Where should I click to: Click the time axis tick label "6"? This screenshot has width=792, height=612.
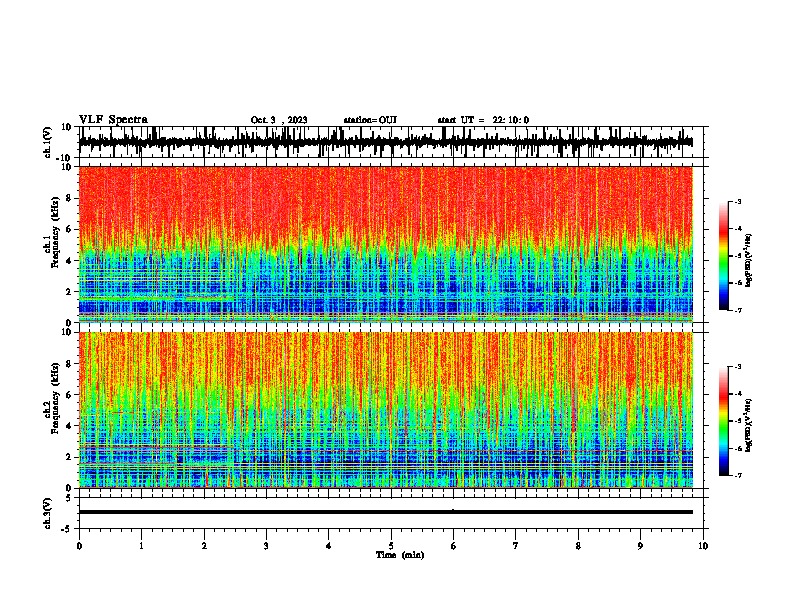point(454,546)
